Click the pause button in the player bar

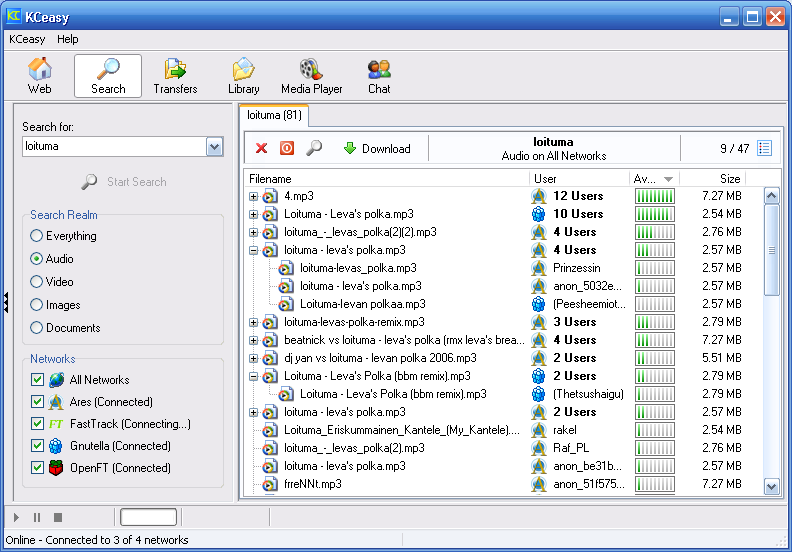click(x=37, y=517)
